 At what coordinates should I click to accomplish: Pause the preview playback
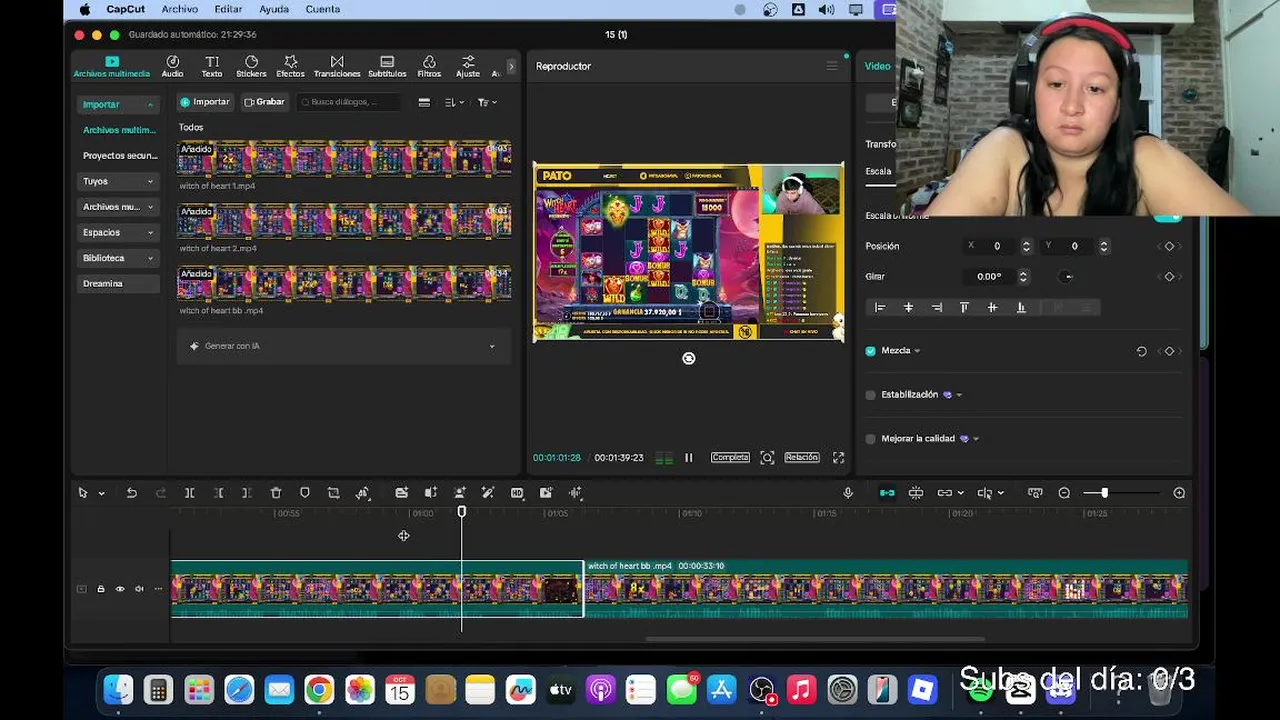click(x=689, y=458)
